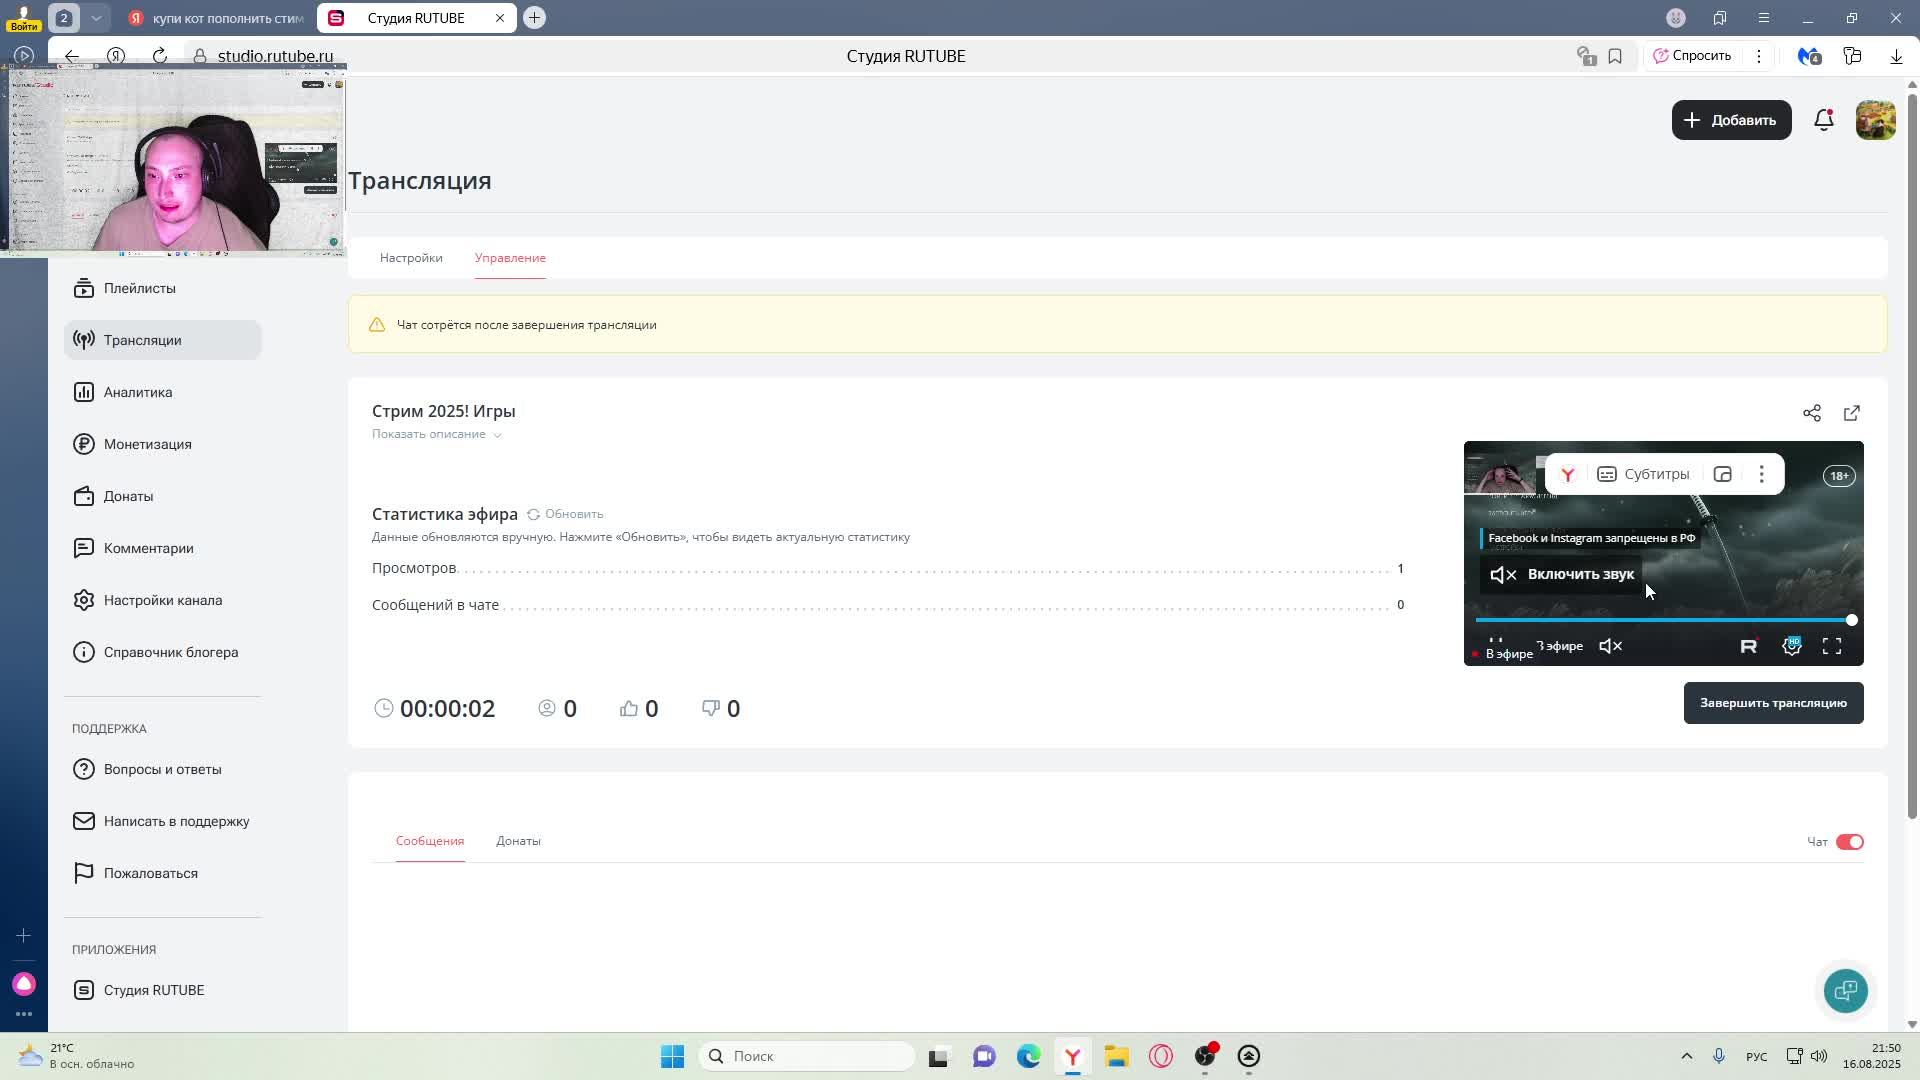Expand Показать описание
Image resolution: width=1920 pixels, height=1080 pixels.
click(436, 434)
